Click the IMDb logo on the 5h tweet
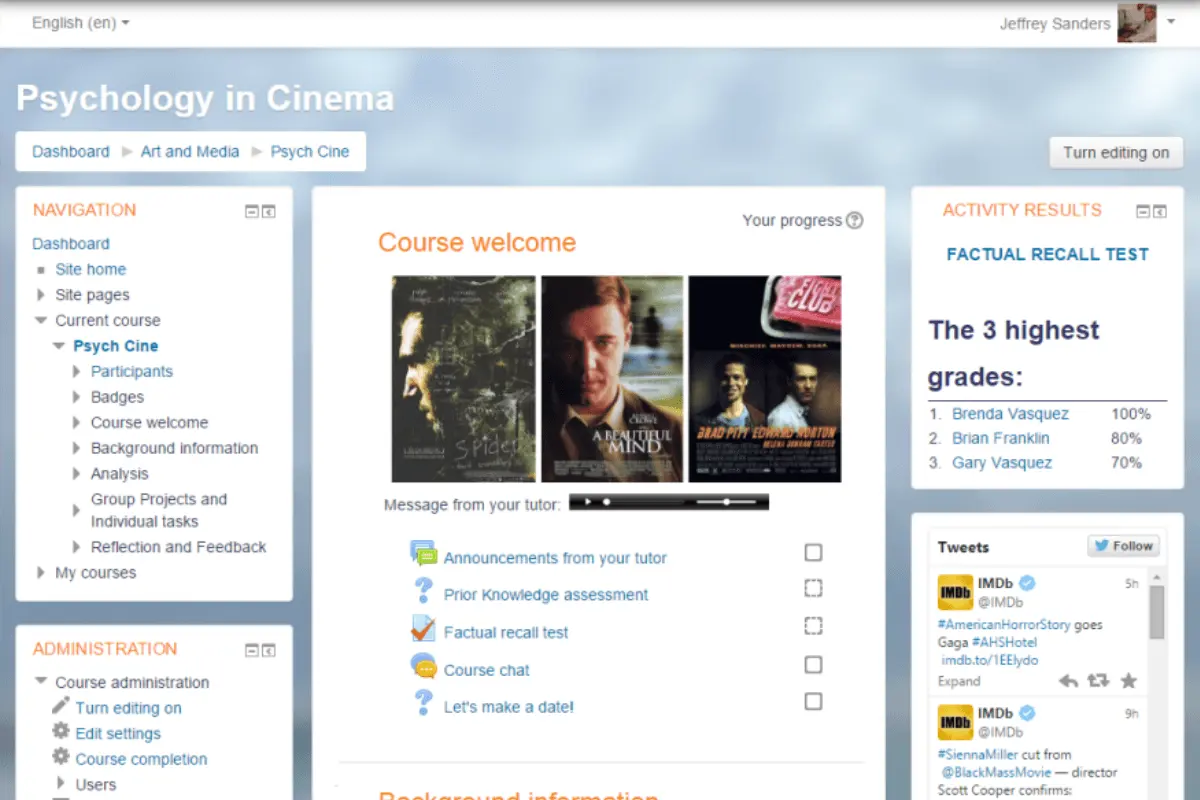 coord(955,592)
